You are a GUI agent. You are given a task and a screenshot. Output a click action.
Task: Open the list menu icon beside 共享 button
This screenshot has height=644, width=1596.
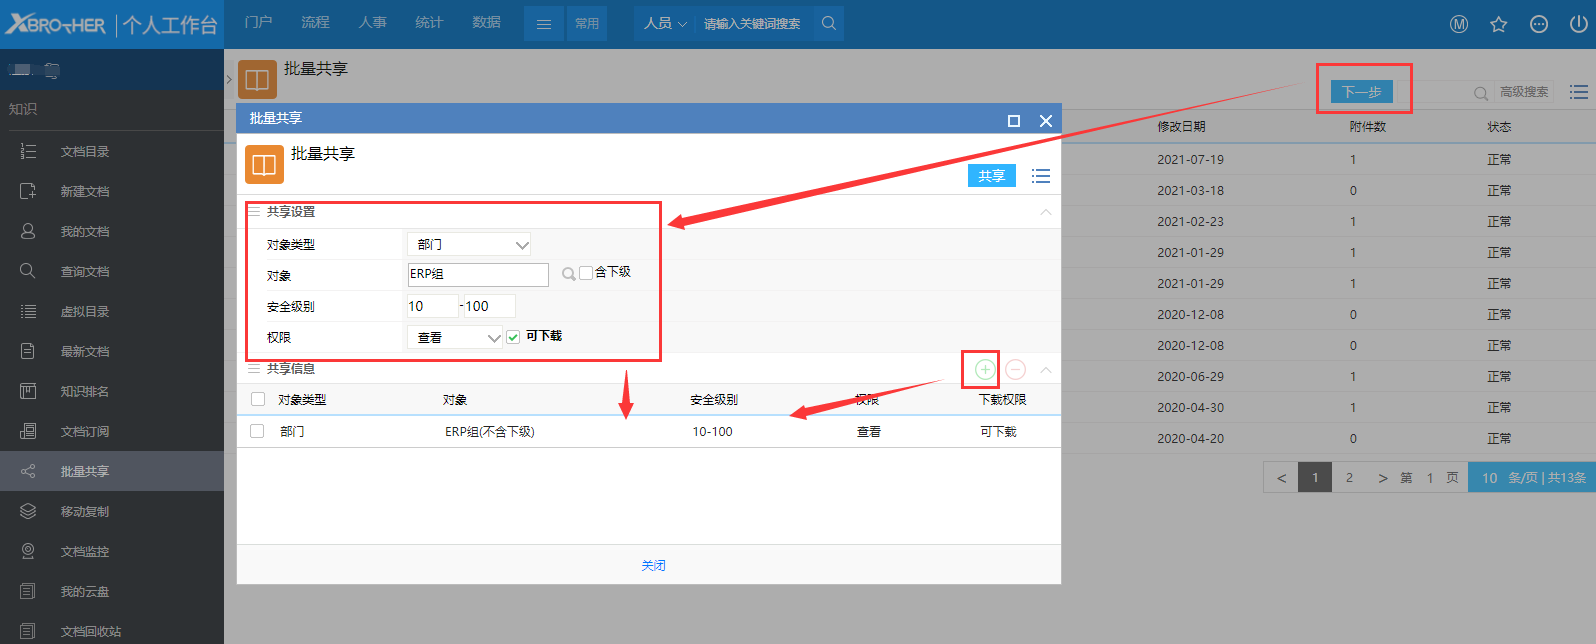coord(1041,176)
